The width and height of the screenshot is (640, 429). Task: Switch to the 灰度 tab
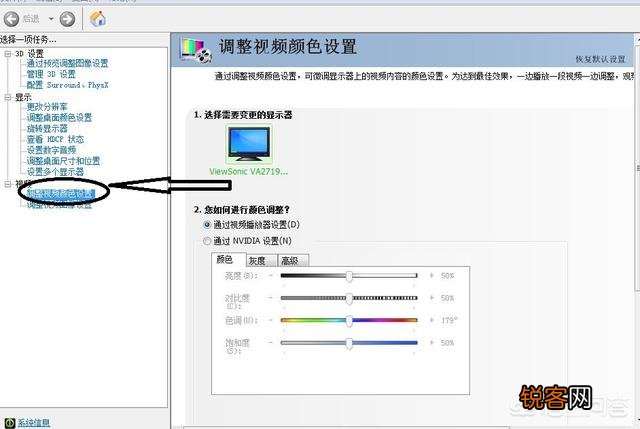pyautogui.click(x=262, y=260)
